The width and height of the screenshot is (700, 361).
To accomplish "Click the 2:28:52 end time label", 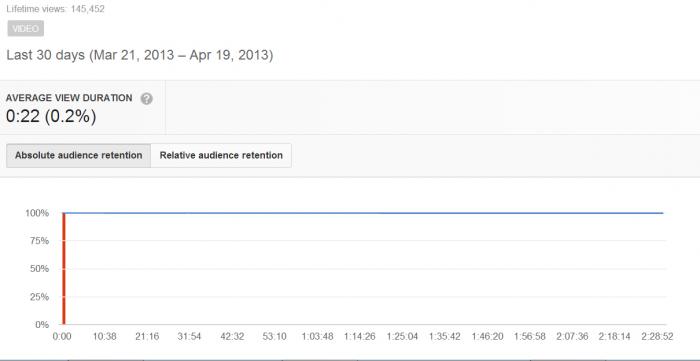I will (x=656, y=336).
